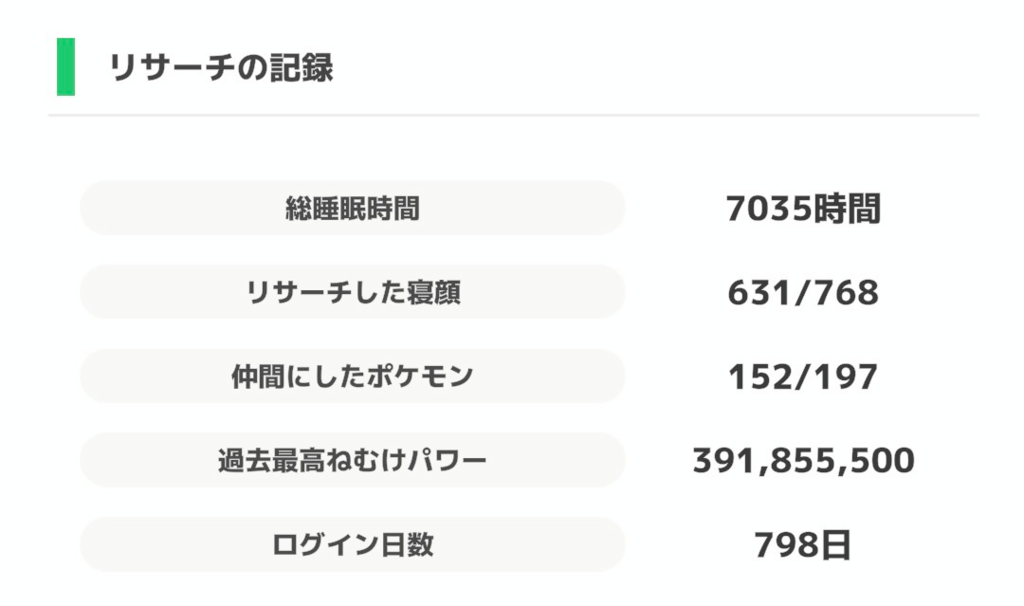Select the 391,855,500 drowsy power value
The image size is (1024, 606).
(x=803, y=461)
